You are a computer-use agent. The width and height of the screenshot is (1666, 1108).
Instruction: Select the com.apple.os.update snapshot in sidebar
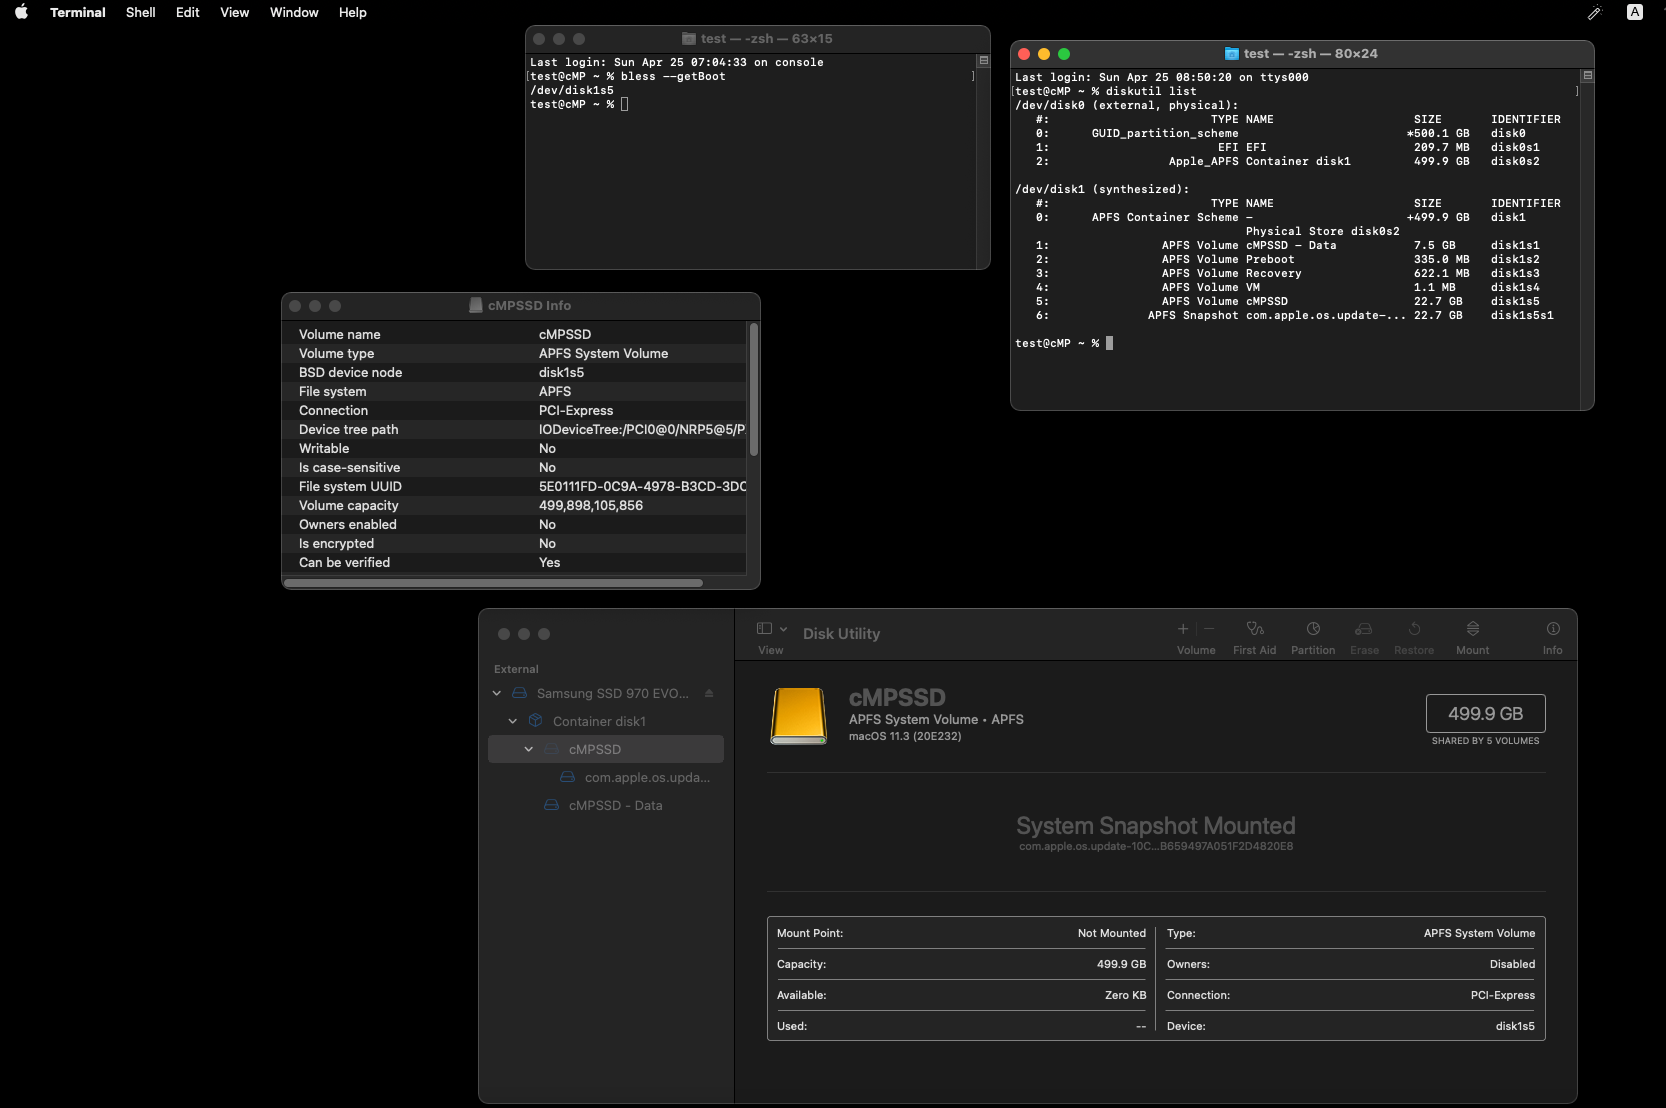[x=646, y=777]
